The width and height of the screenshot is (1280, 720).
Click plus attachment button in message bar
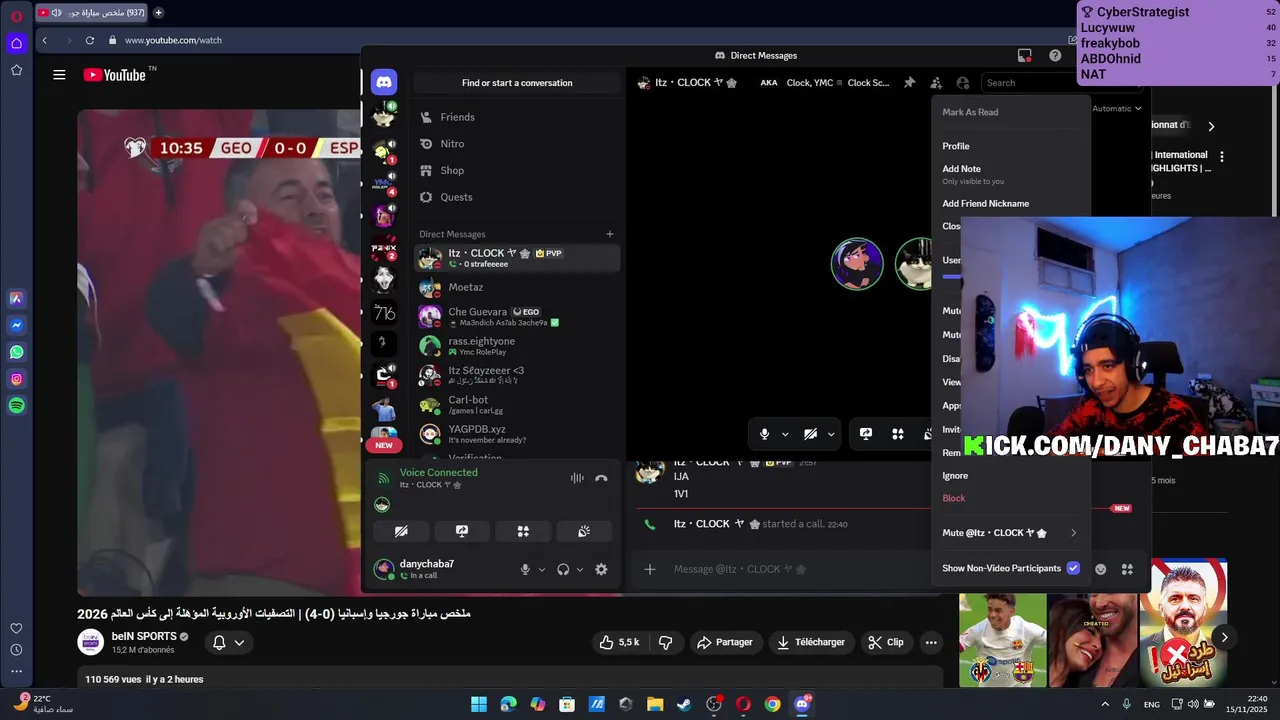650,569
